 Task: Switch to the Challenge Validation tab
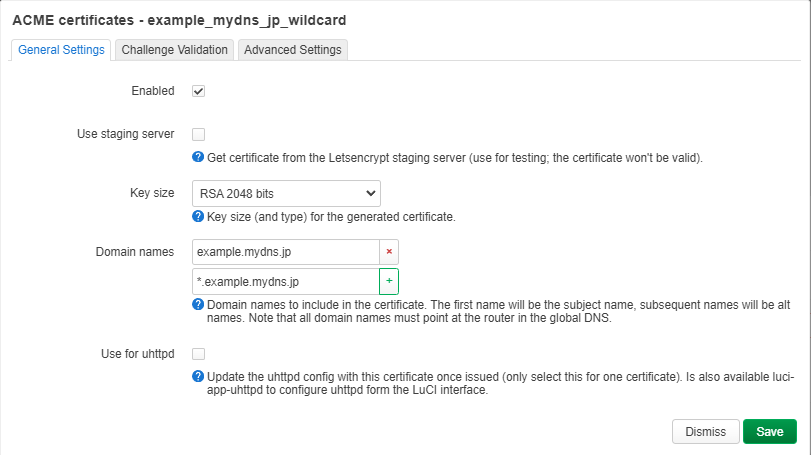point(175,49)
